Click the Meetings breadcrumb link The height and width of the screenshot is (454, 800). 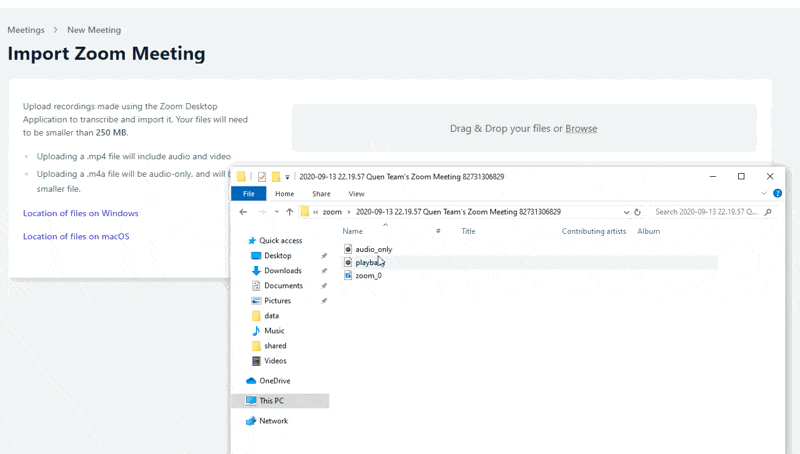(26, 30)
